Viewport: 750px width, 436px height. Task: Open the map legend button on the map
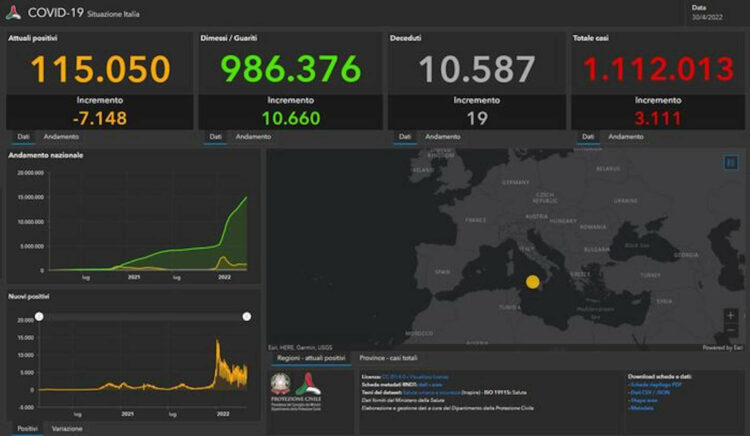tap(730, 161)
